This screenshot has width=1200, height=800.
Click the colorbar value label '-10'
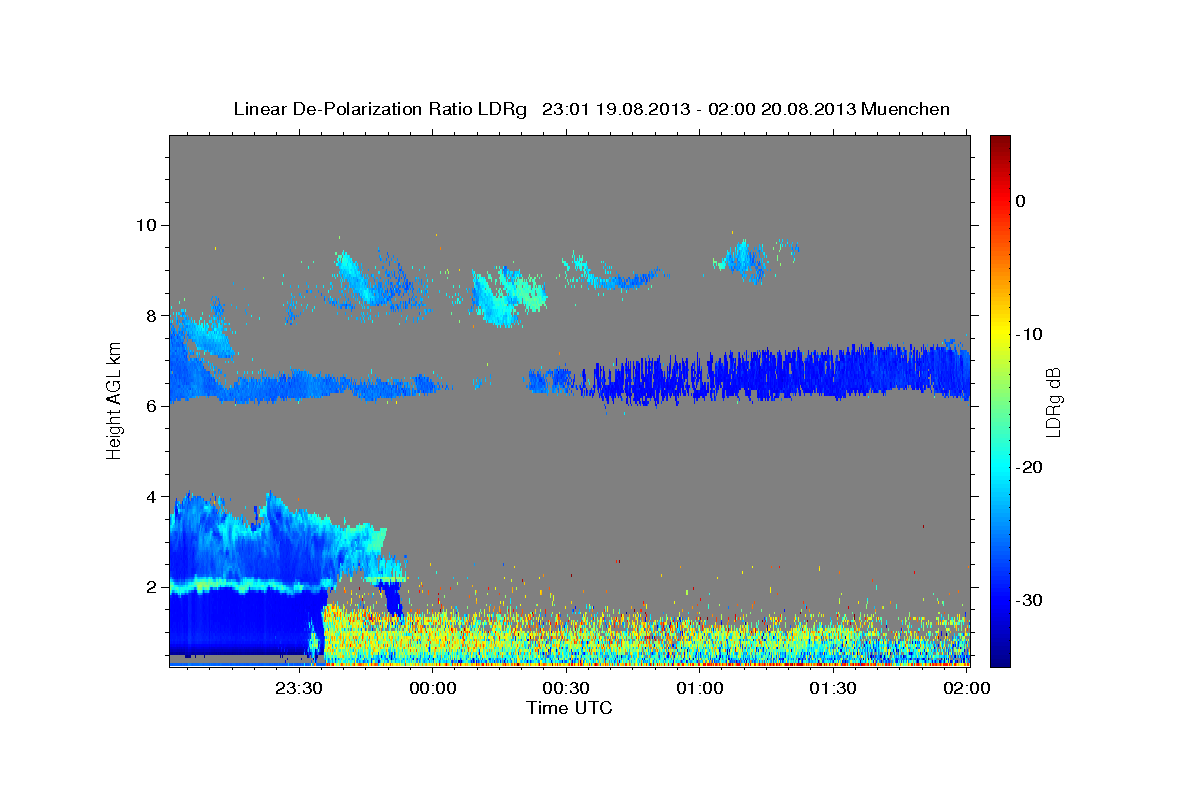[1029, 334]
